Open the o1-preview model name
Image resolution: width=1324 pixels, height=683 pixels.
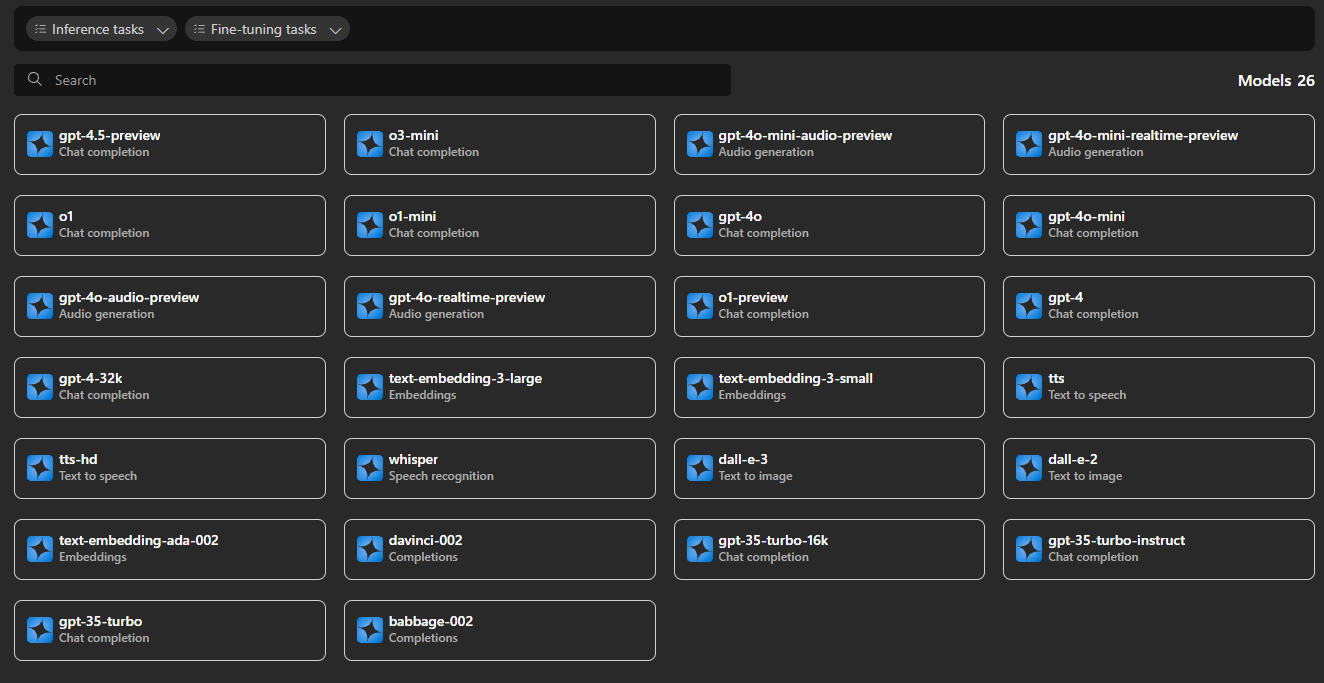753,298
